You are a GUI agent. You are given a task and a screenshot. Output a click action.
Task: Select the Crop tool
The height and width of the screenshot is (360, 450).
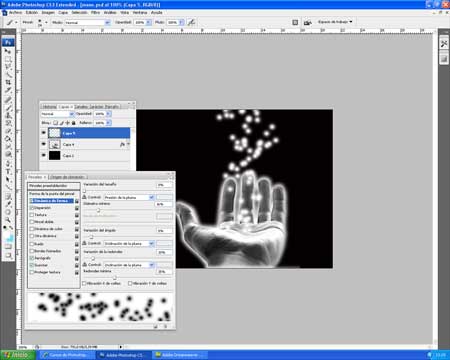click(8, 82)
